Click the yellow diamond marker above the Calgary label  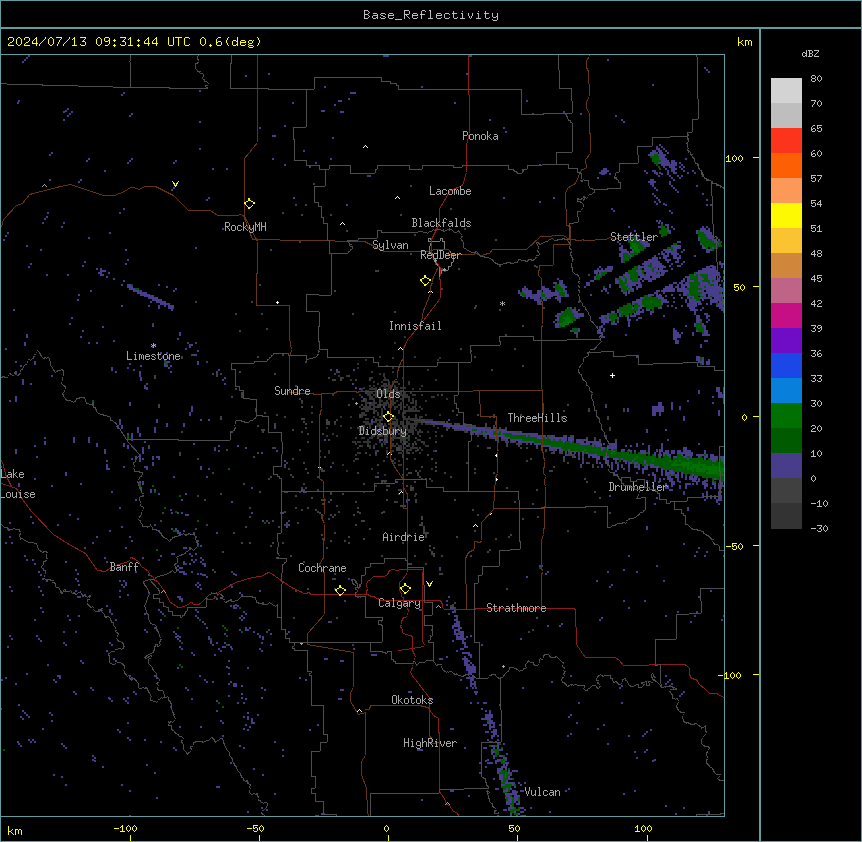click(x=405, y=589)
